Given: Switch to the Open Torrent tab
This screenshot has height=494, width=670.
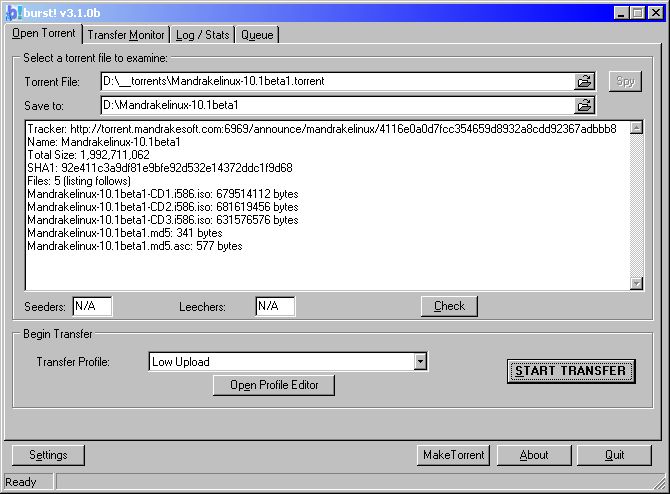Looking at the screenshot, I should pyautogui.click(x=43, y=33).
